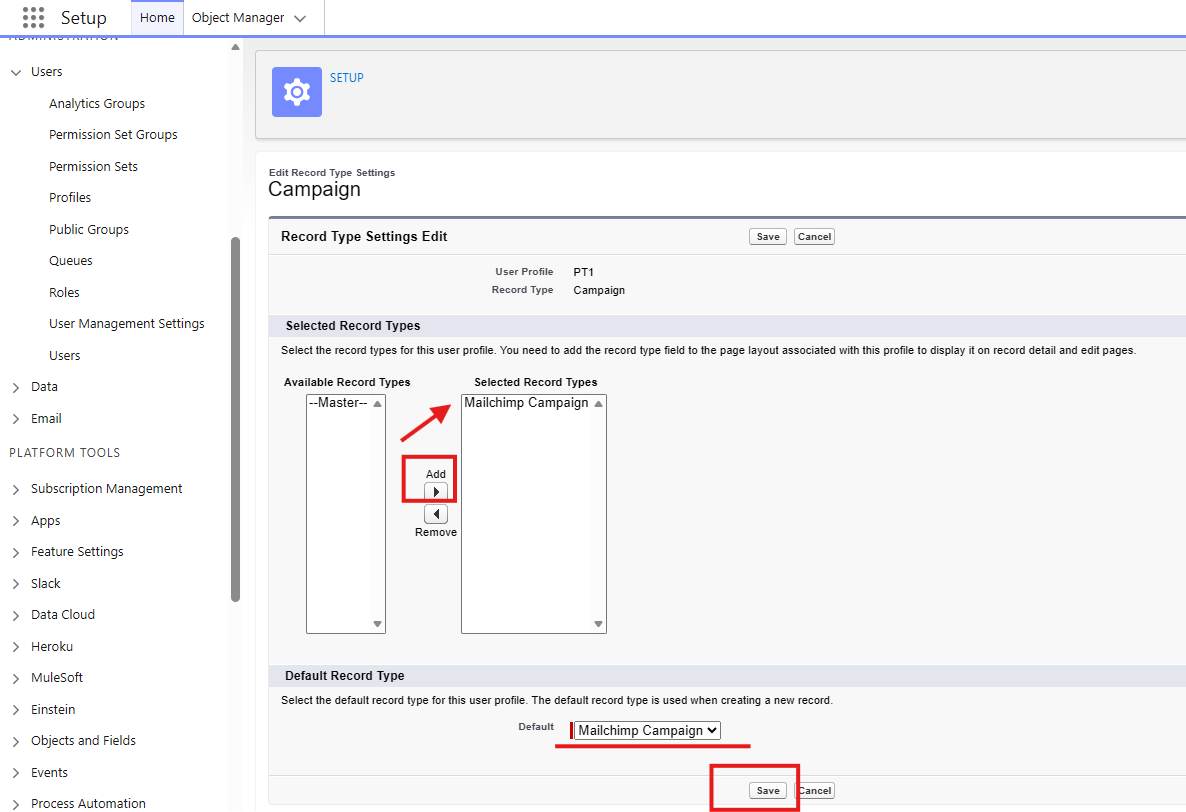Open the Default record type dropdown
The width and height of the screenshot is (1186, 812).
pos(647,730)
